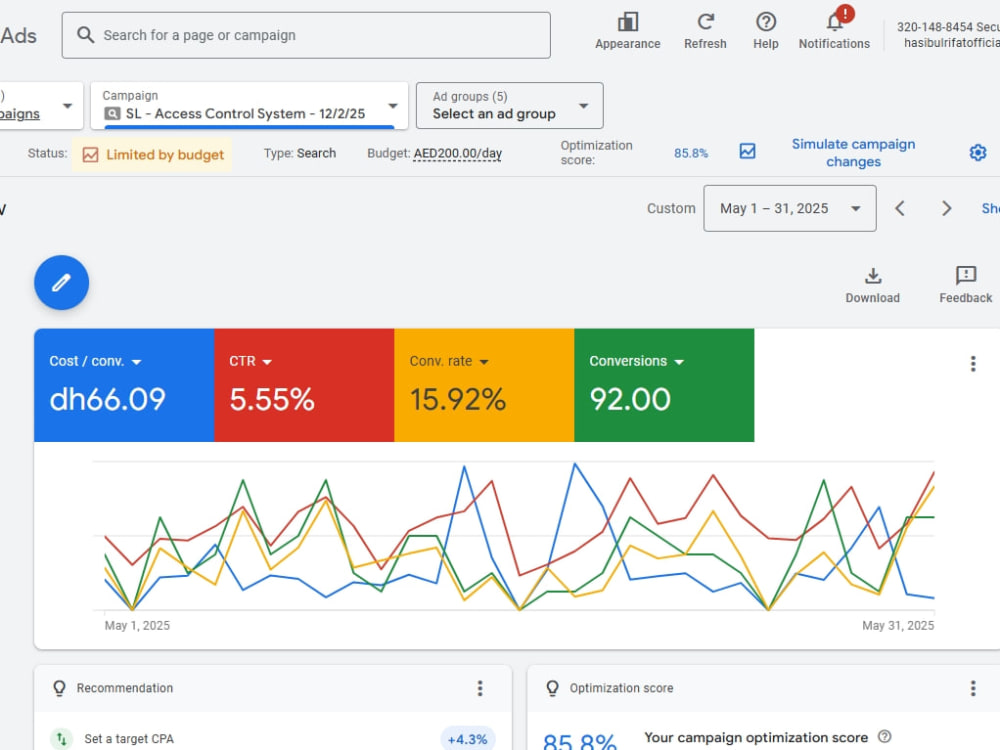This screenshot has height=750, width=1000.
Task: Open the Notifications bell
Action: tap(834, 22)
